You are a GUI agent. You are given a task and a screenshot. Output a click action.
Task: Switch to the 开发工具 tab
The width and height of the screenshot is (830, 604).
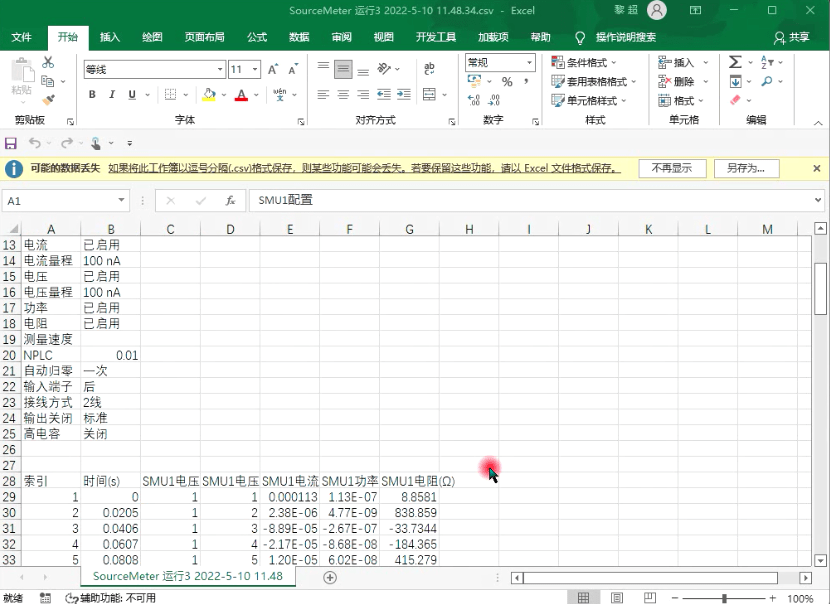click(x=436, y=37)
